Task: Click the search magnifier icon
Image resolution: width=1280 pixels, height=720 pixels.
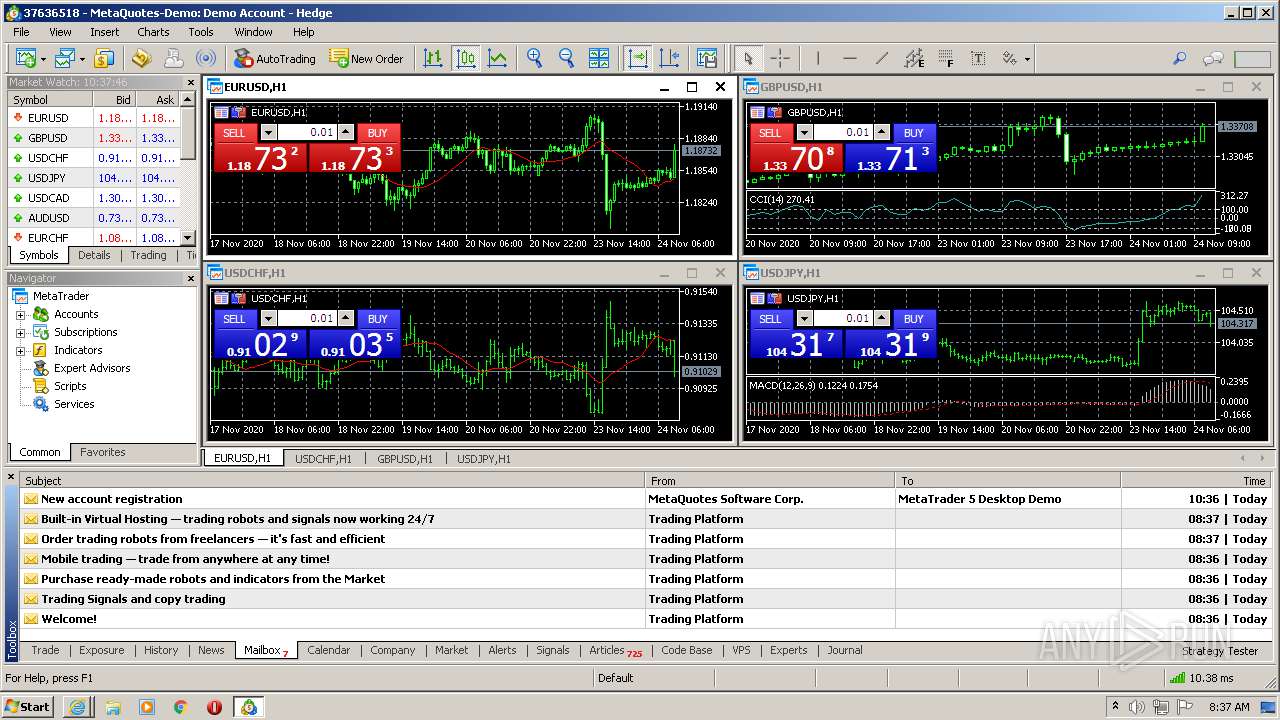Action: tap(1180, 59)
